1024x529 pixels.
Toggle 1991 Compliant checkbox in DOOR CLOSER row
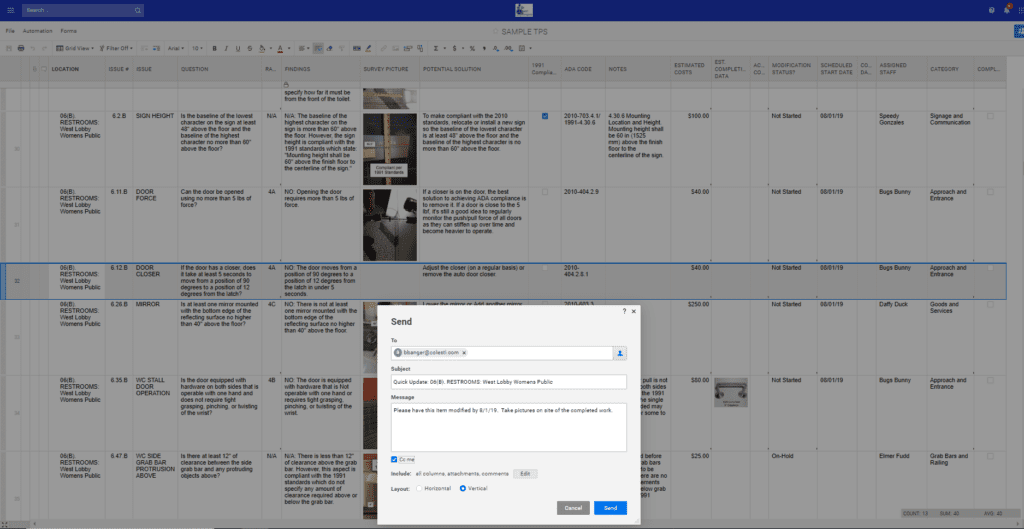545,268
